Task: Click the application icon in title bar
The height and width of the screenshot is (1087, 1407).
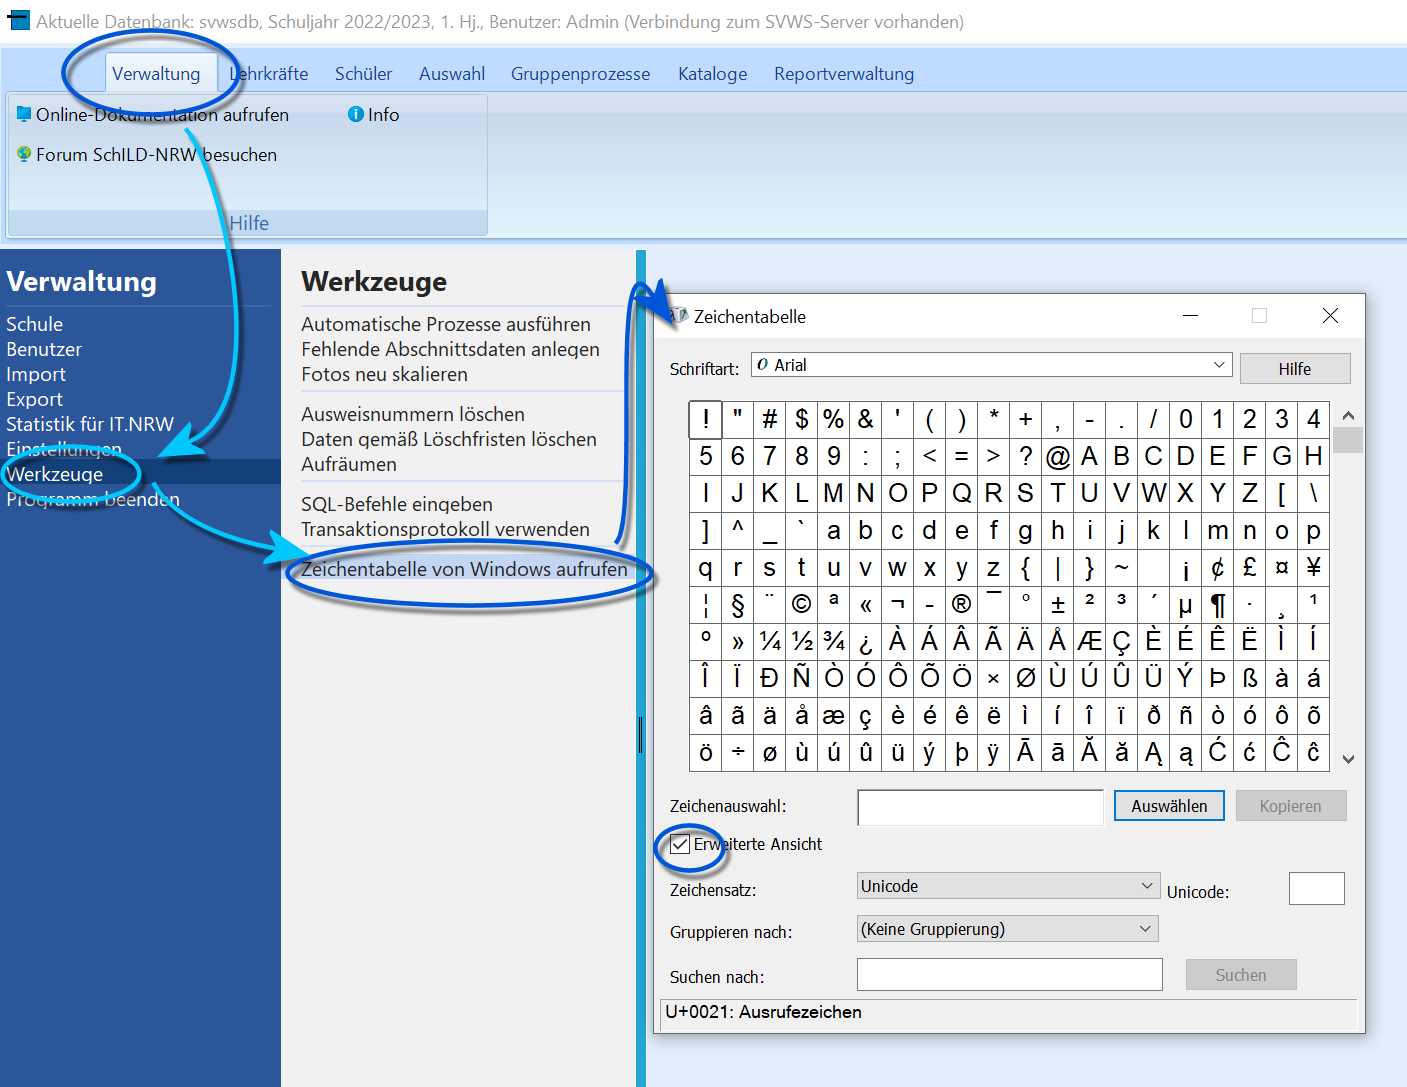Action: pos(18,20)
